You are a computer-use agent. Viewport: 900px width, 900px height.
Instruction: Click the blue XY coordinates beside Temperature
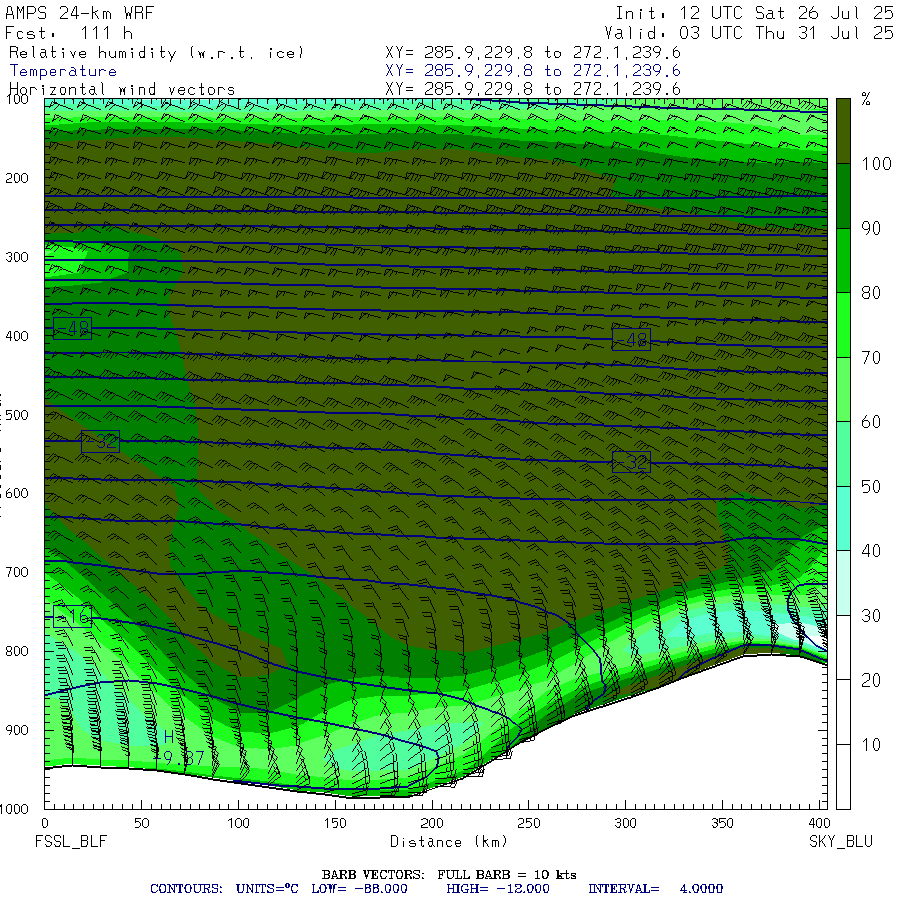[x=533, y=71]
